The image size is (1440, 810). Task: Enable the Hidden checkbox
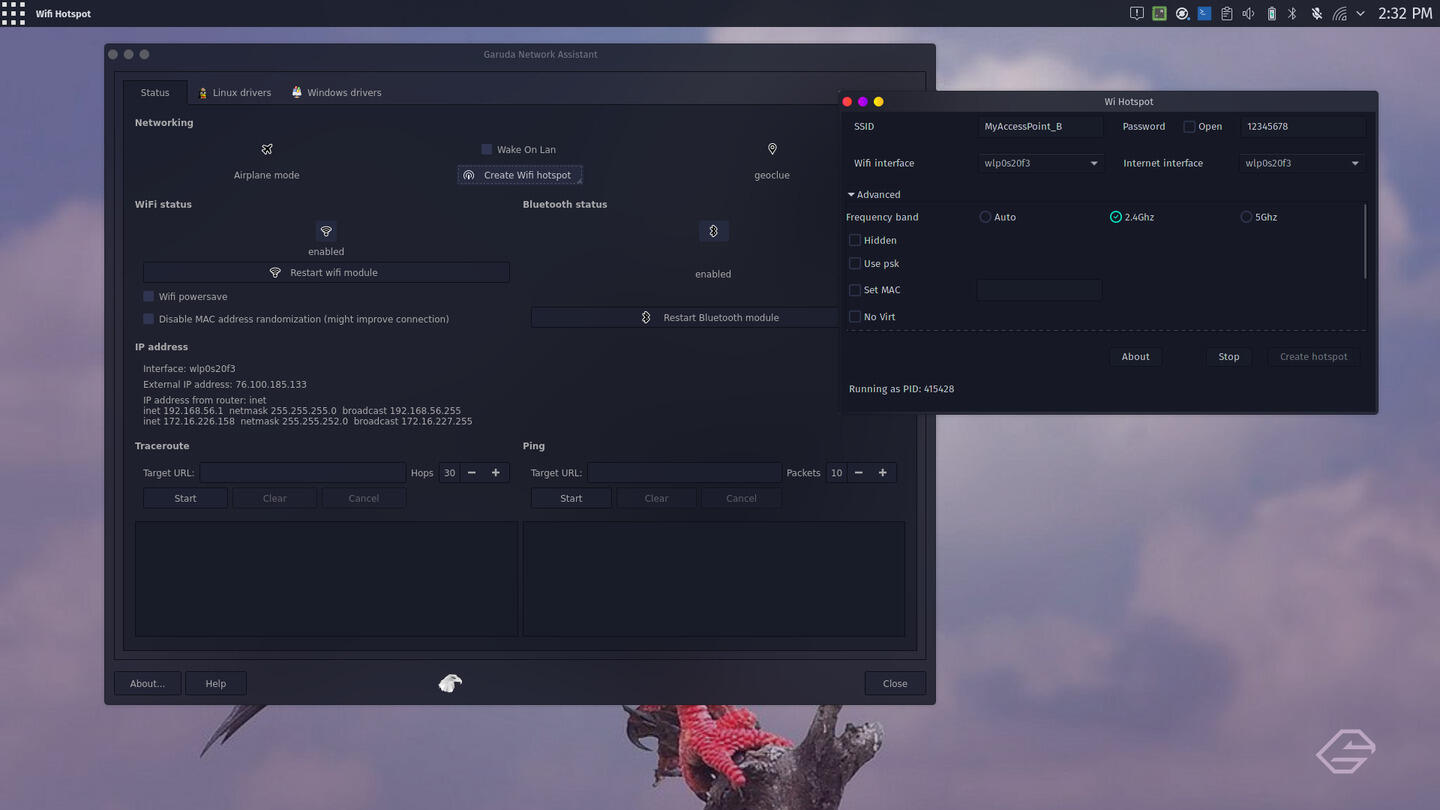coord(855,240)
